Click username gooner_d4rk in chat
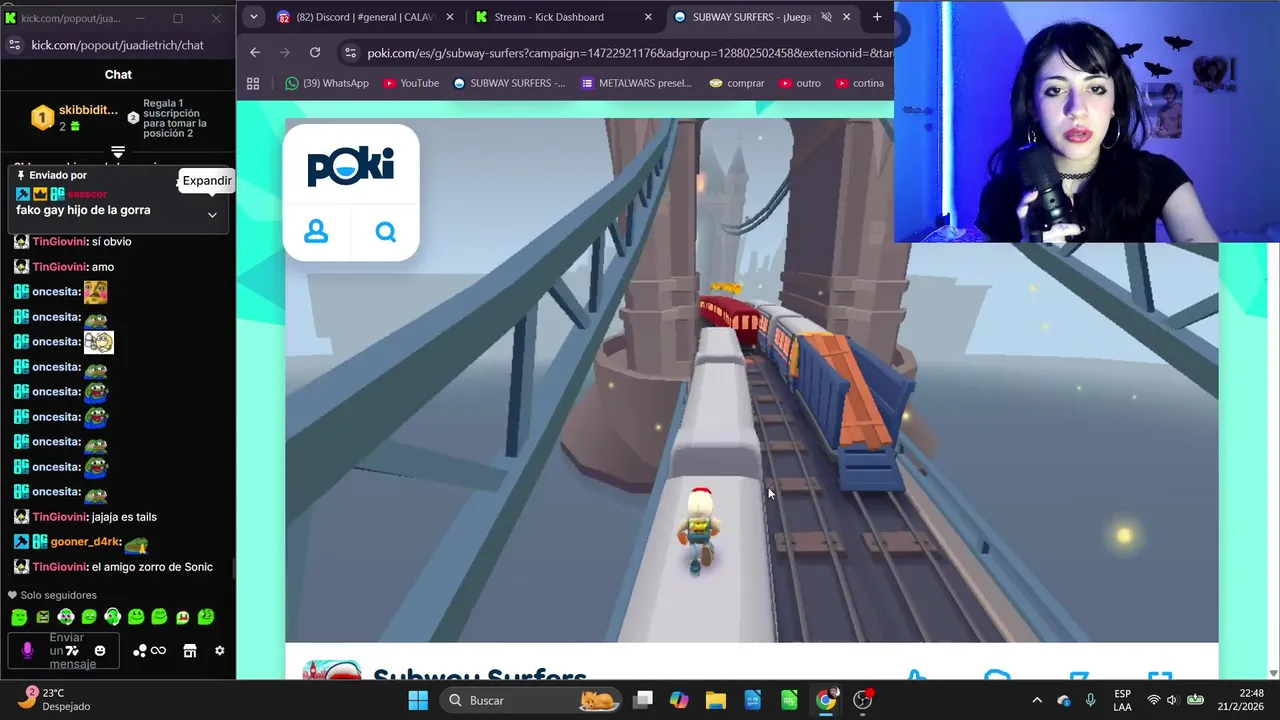Screen dimensions: 1280x720 click(x=85, y=542)
